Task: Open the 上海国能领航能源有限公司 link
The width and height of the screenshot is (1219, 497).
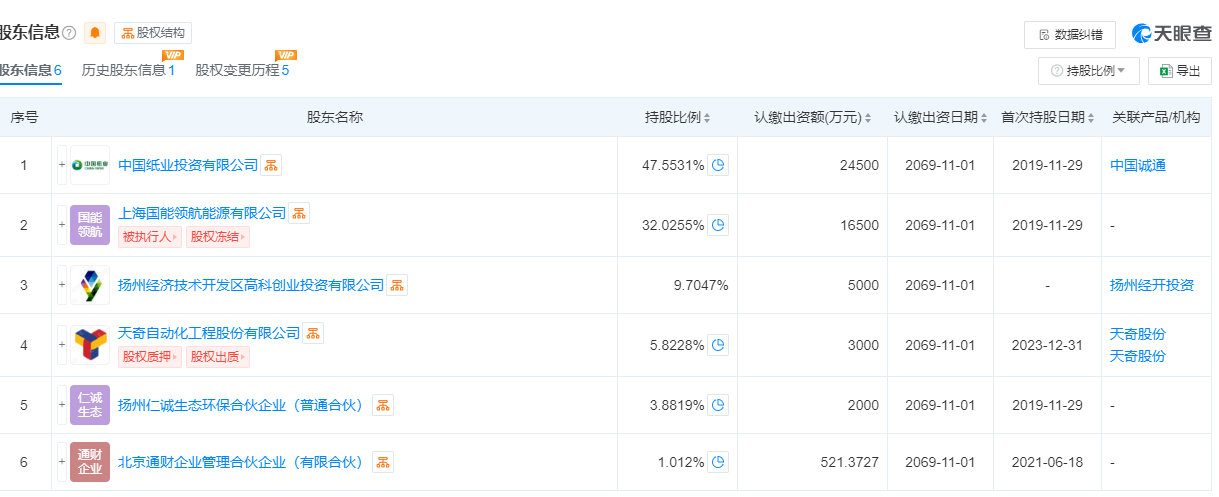Action: (x=202, y=213)
